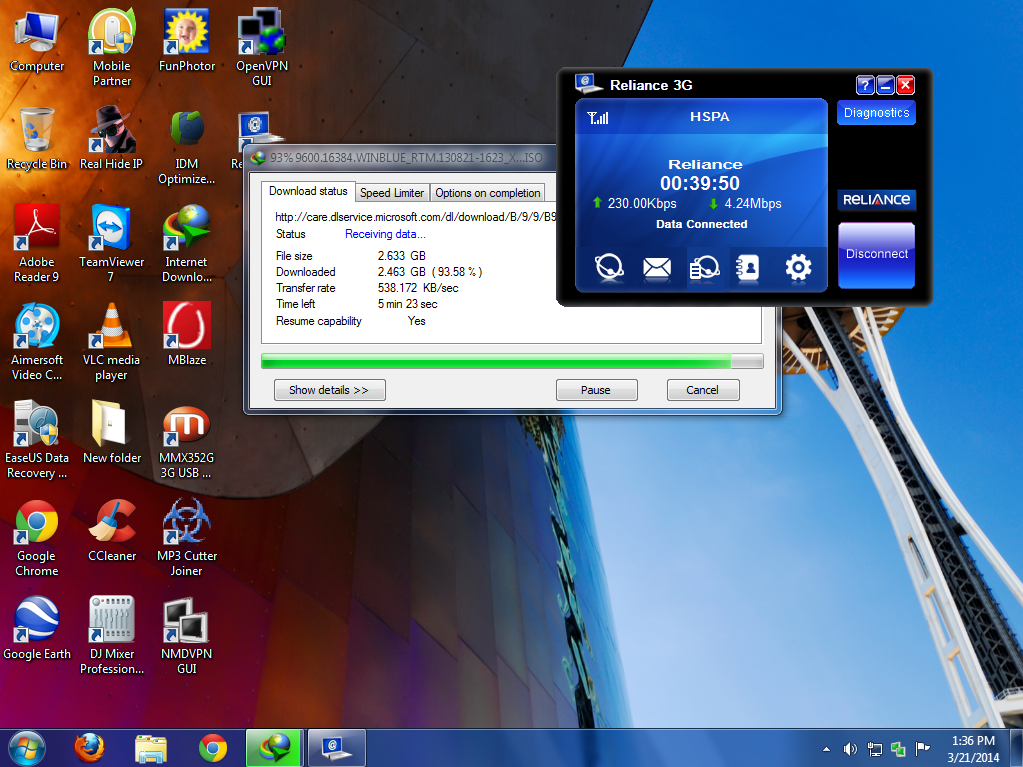The width and height of the screenshot is (1023, 767).
Task: Launch Adobe Reader 9
Action: pyautogui.click(x=37, y=244)
